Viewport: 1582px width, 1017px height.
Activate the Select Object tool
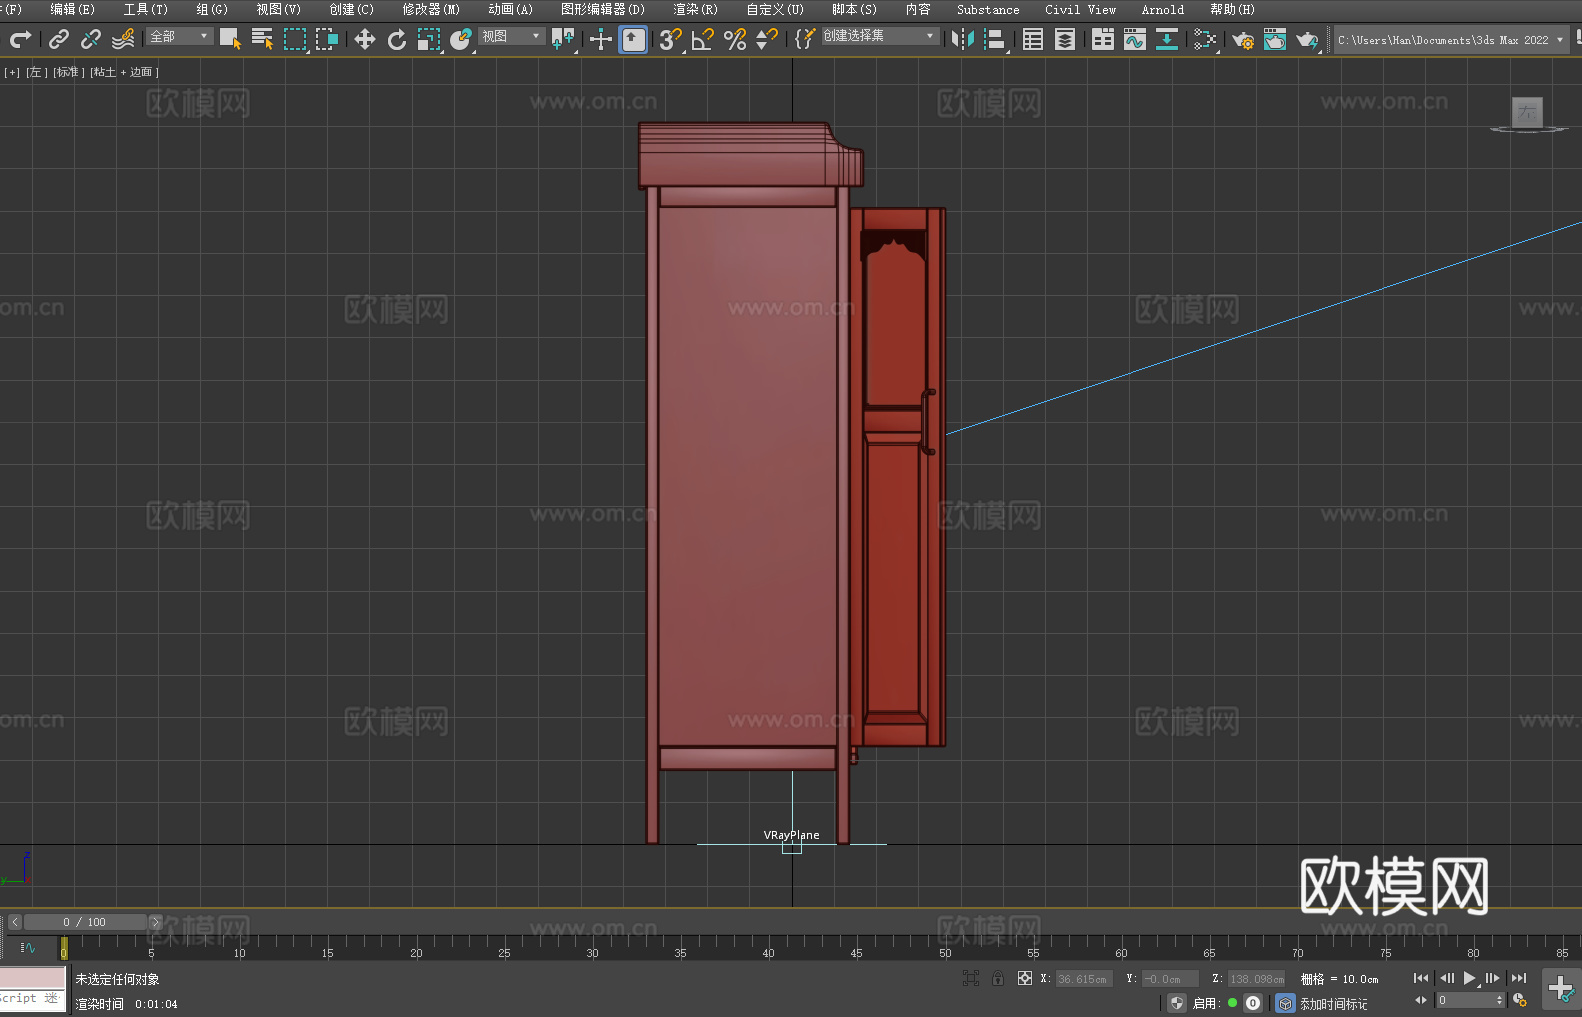point(230,39)
